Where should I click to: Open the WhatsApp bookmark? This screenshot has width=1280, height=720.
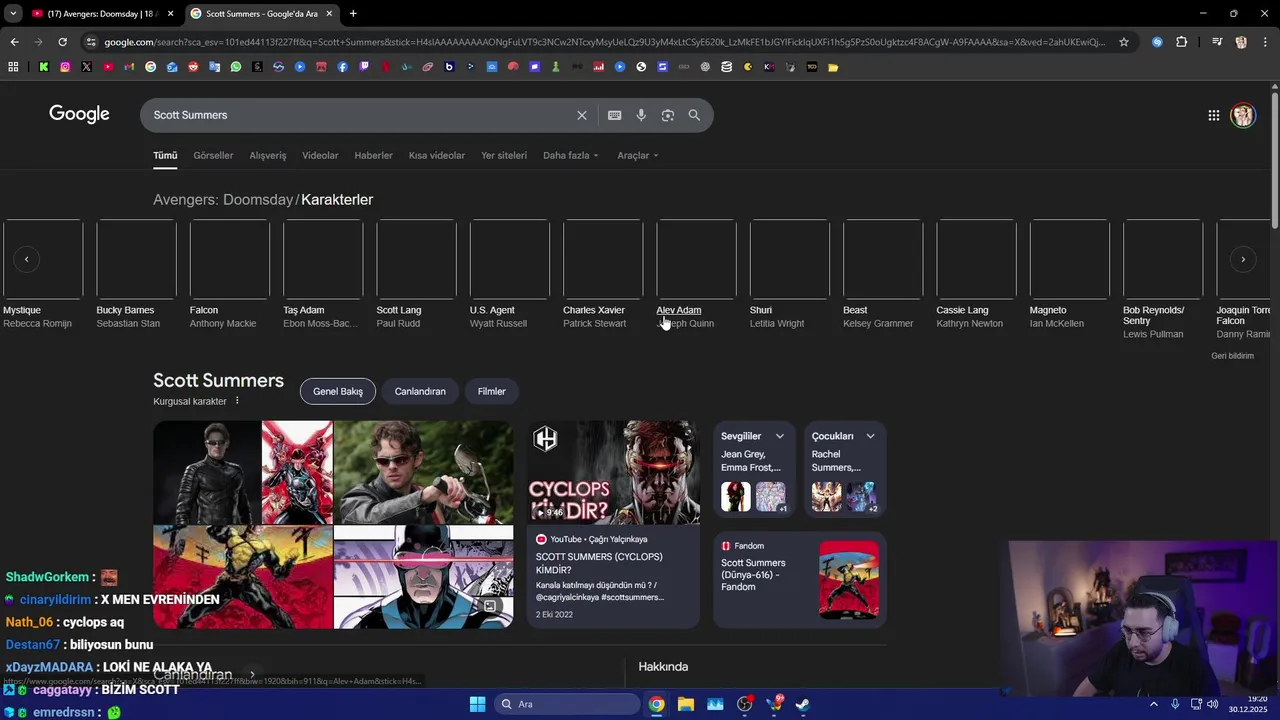(x=236, y=67)
